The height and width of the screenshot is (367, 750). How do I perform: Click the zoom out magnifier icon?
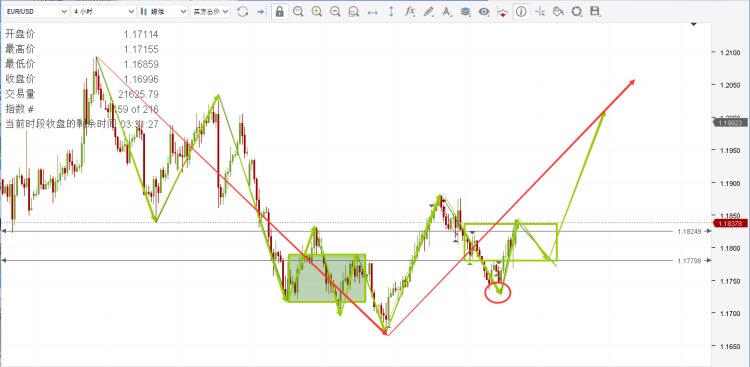tap(335, 12)
